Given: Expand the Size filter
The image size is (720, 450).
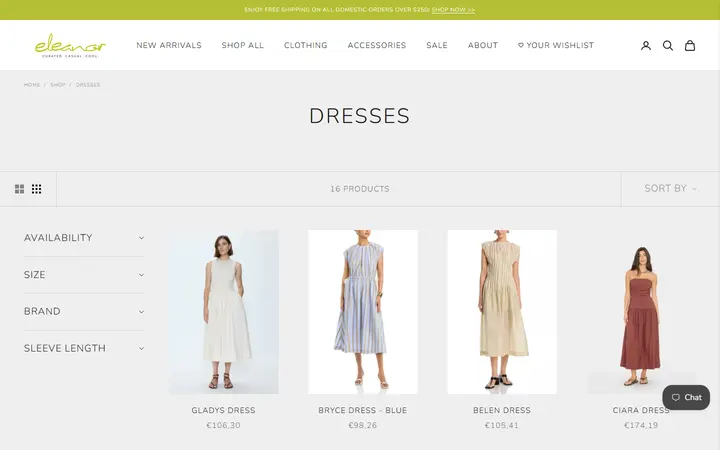Looking at the screenshot, I should coord(84,275).
